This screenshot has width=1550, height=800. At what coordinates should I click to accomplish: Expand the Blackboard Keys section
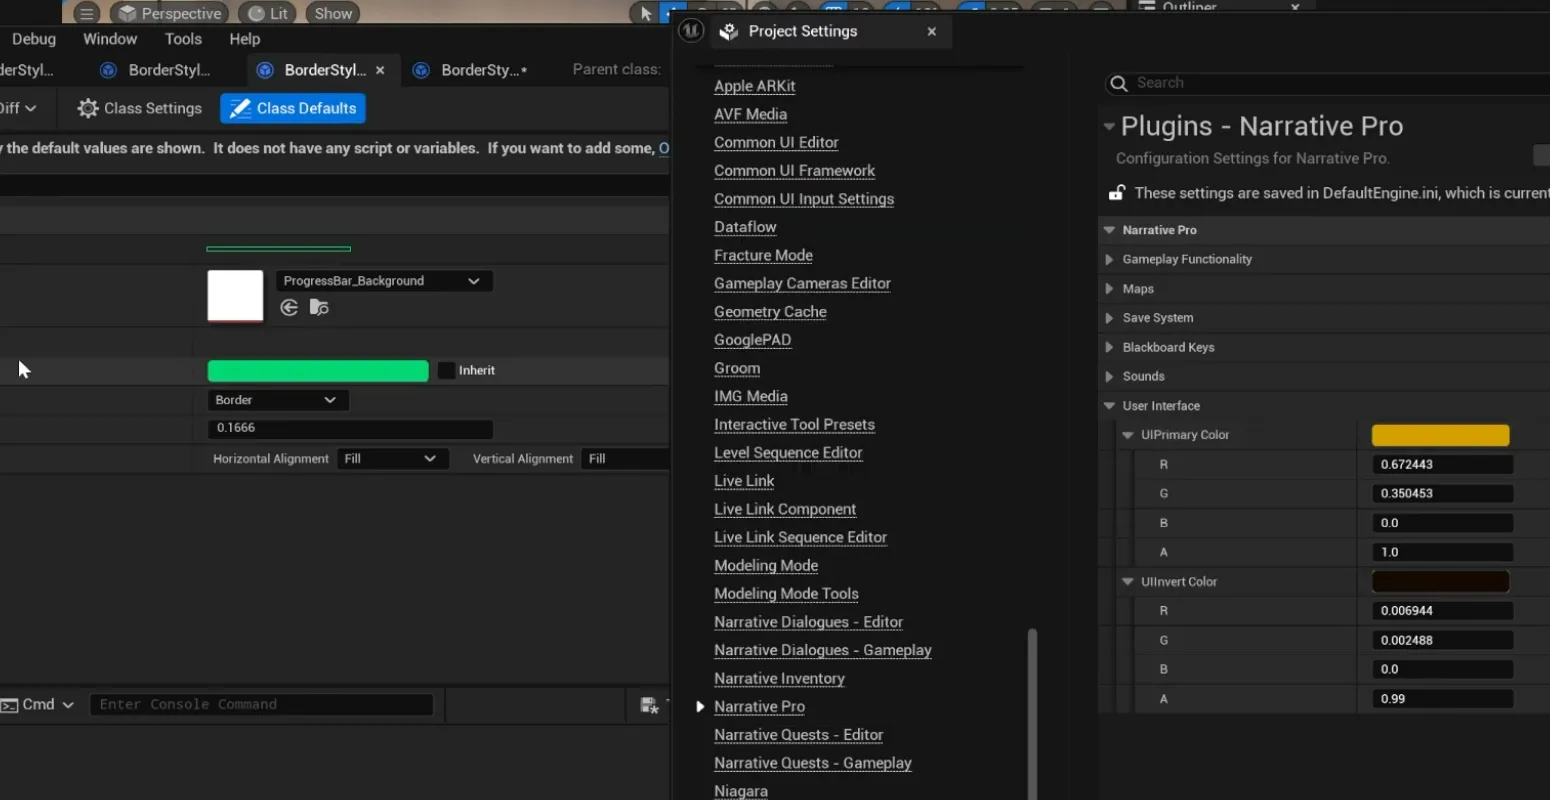pos(1109,348)
